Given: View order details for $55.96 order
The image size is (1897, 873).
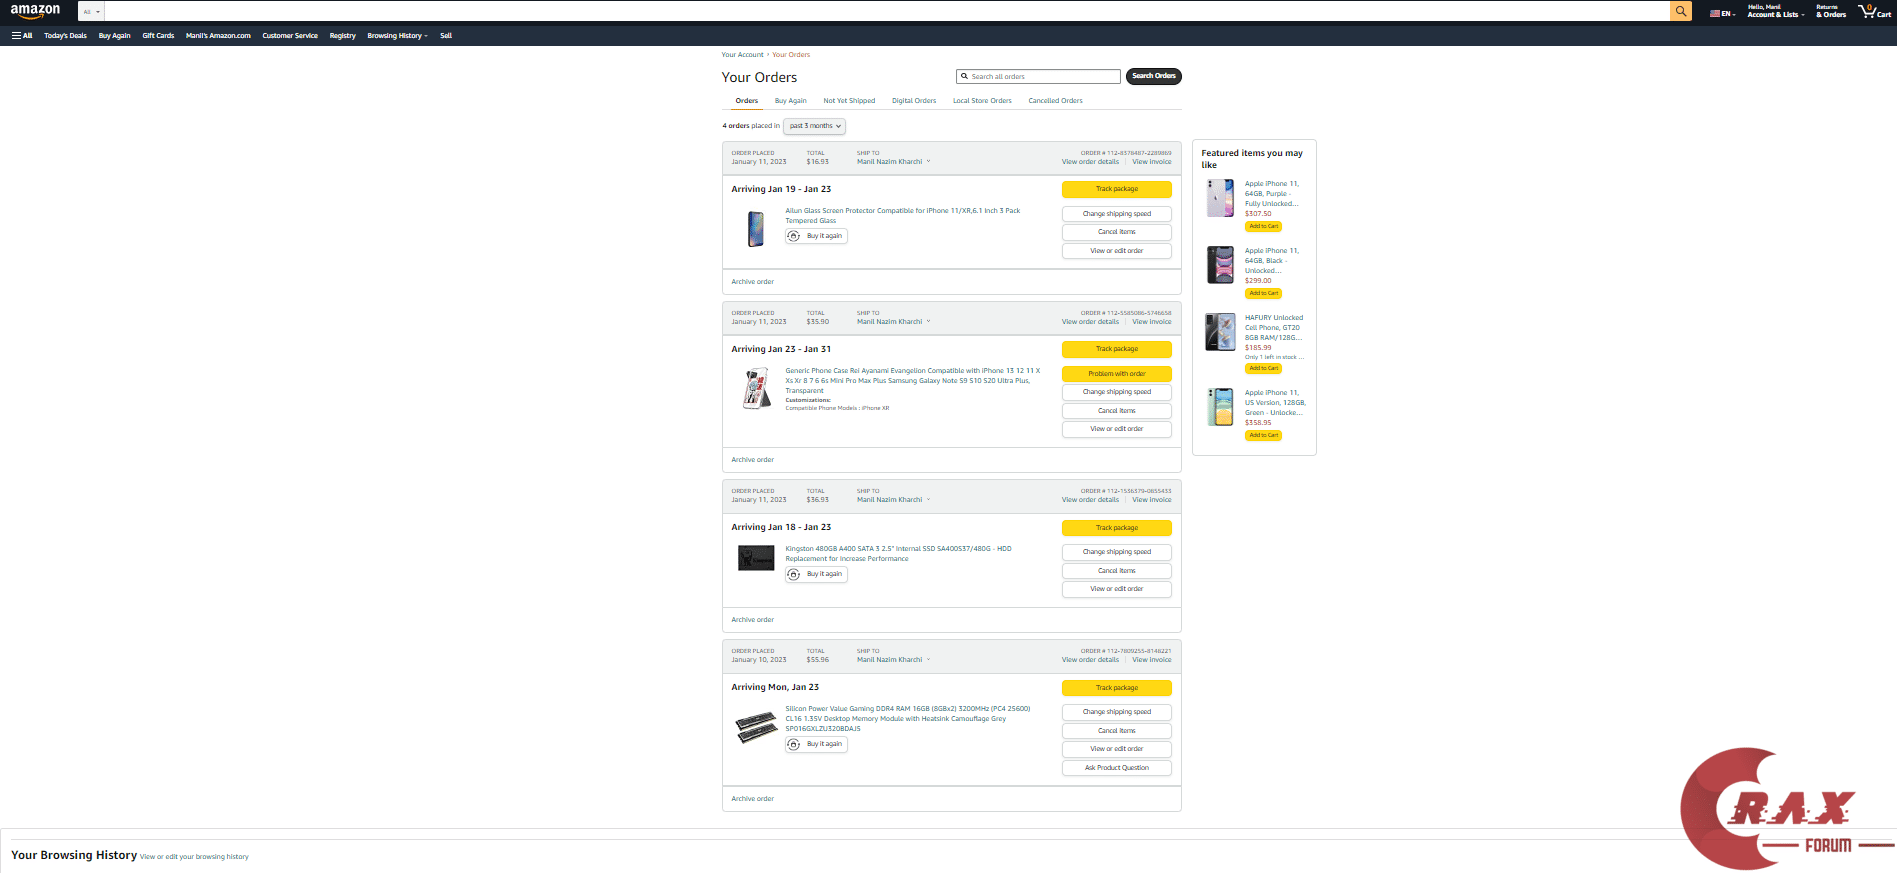Looking at the screenshot, I should [x=1090, y=660].
